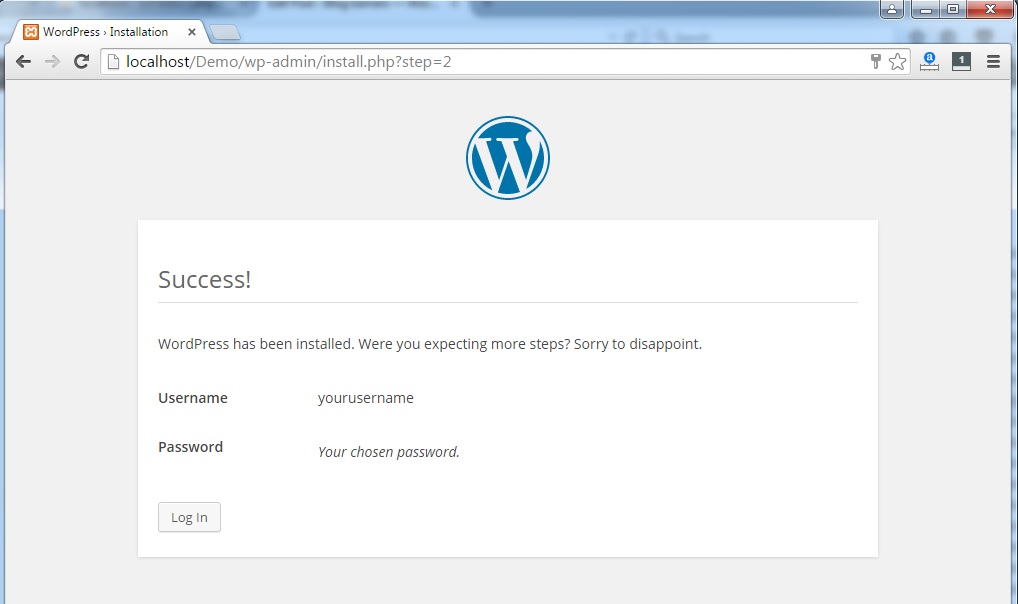The width and height of the screenshot is (1018, 604).
Task: Open the extension icon with the letter a
Action: tap(929, 62)
